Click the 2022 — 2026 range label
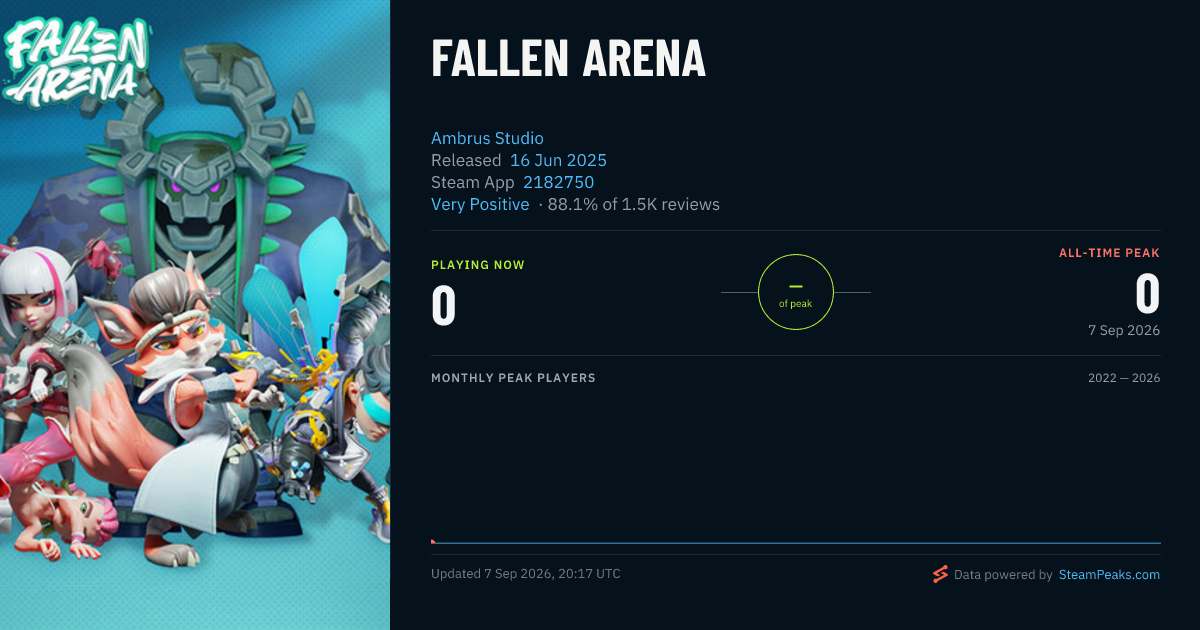The image size is (1200, 630). point(1124,378)
